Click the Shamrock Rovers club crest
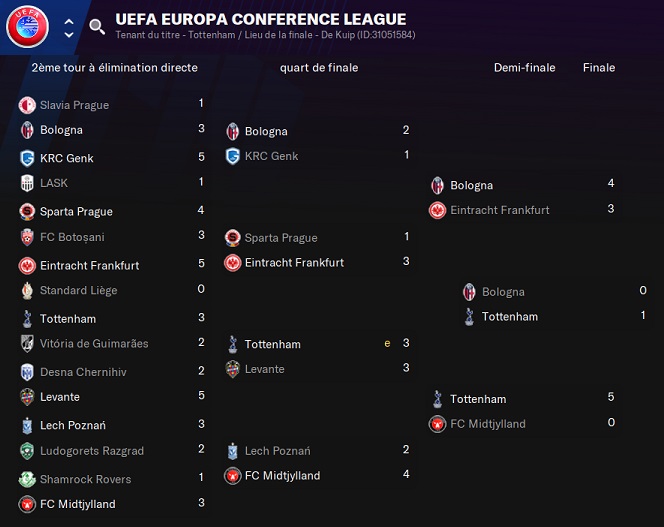Viewport: 664px width, 527px height. pos(27,479)
